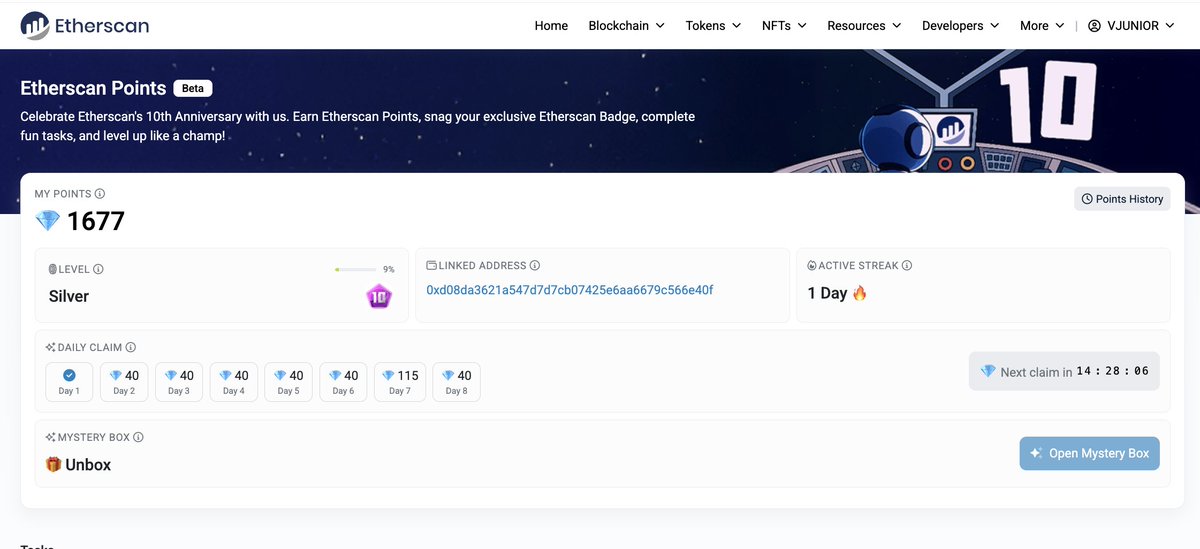This screenshot has height=549, width=1200.
Task: Click the diamond icon in Next claim box
Action: point(988,371)
